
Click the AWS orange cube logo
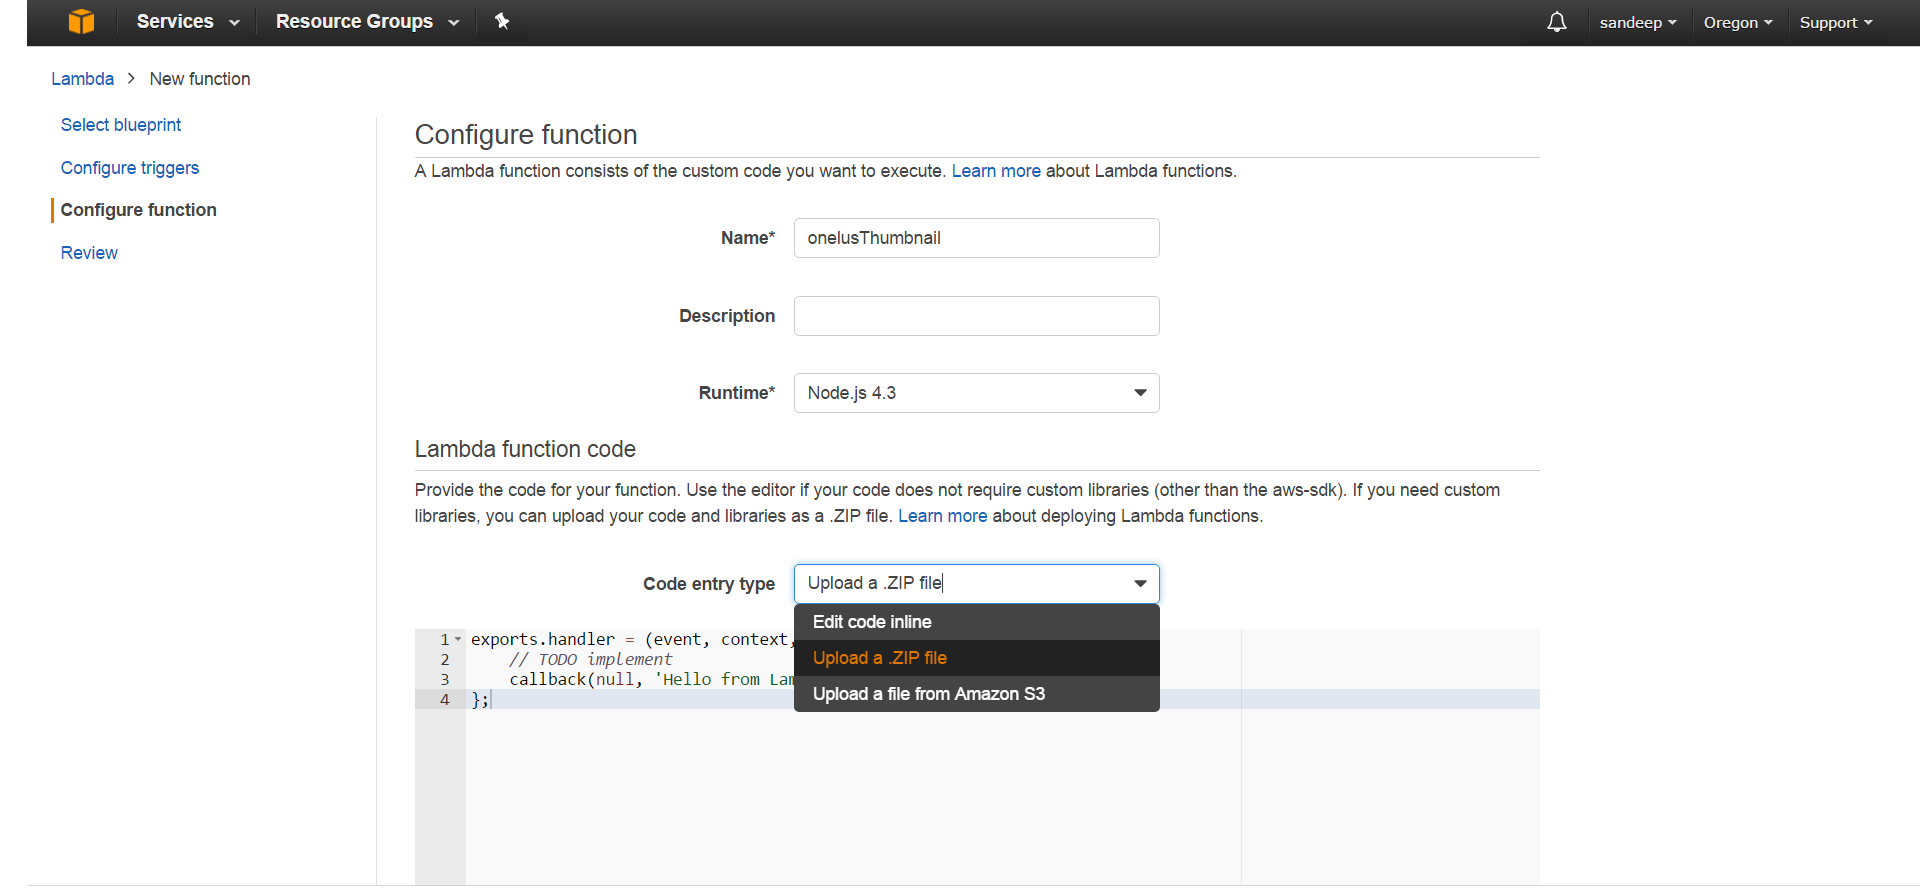pos(81,22)
